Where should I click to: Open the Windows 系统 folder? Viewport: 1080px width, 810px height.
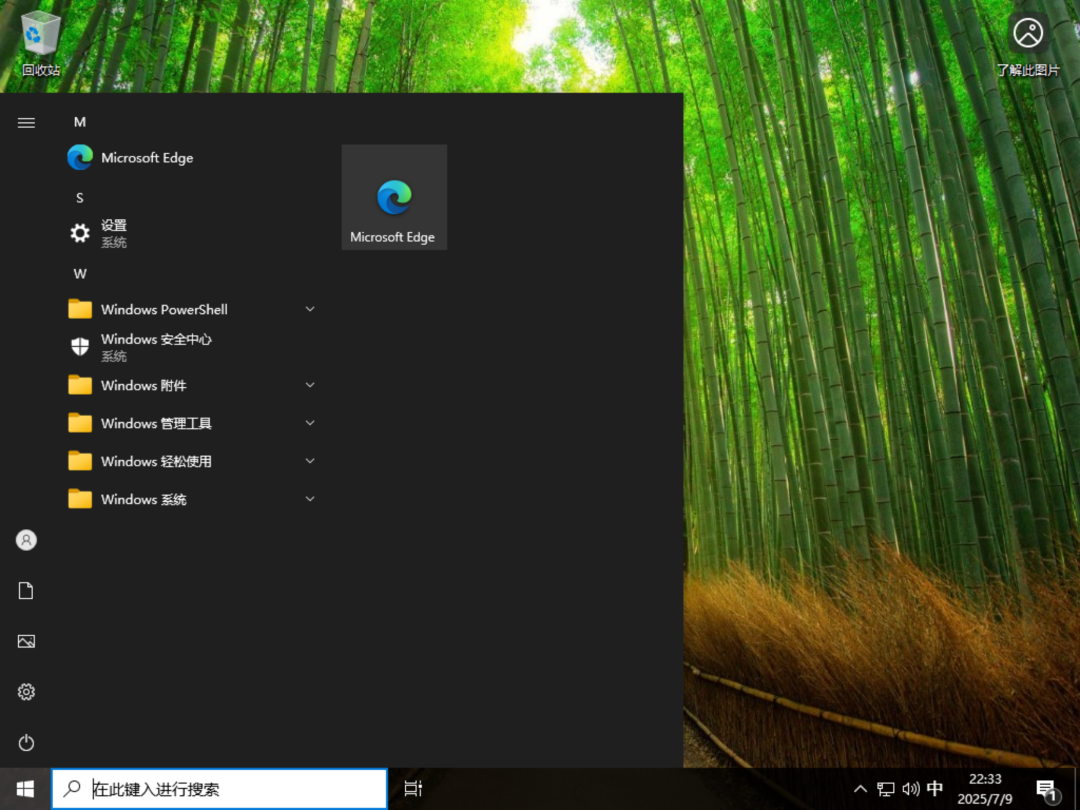[x=191, y=499]
